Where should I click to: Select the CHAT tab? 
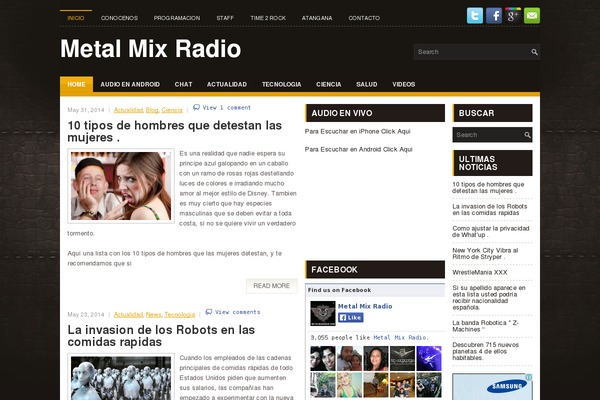point(183,84)
